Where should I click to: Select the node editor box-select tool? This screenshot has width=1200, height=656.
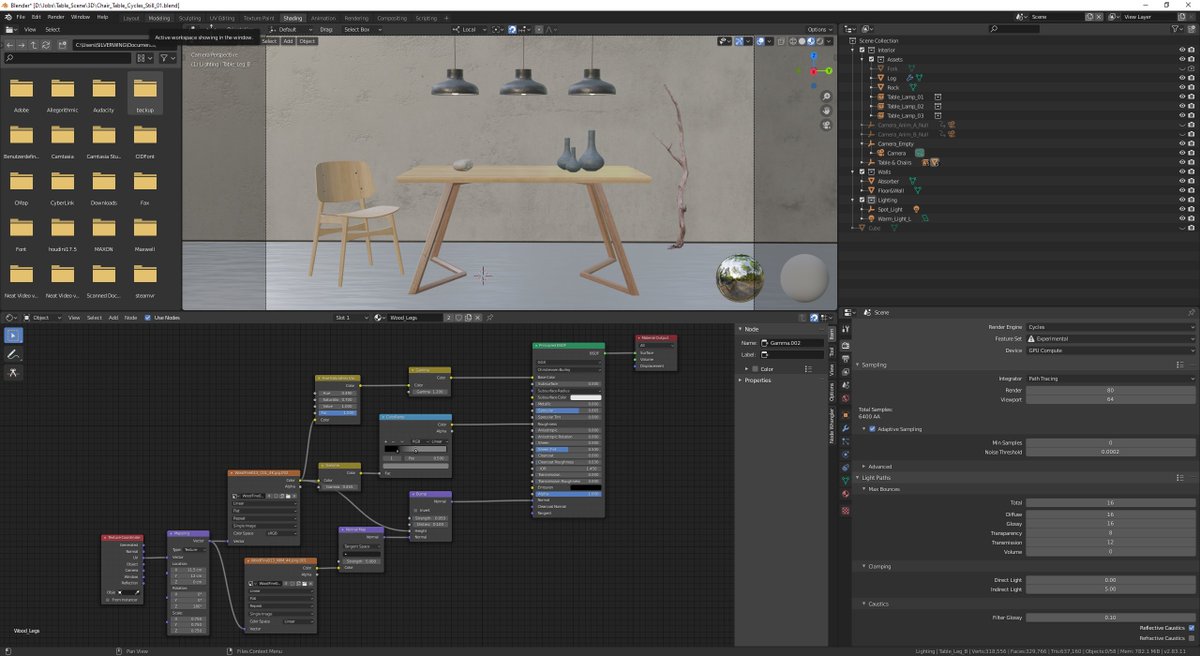click(x=14, y=335)
